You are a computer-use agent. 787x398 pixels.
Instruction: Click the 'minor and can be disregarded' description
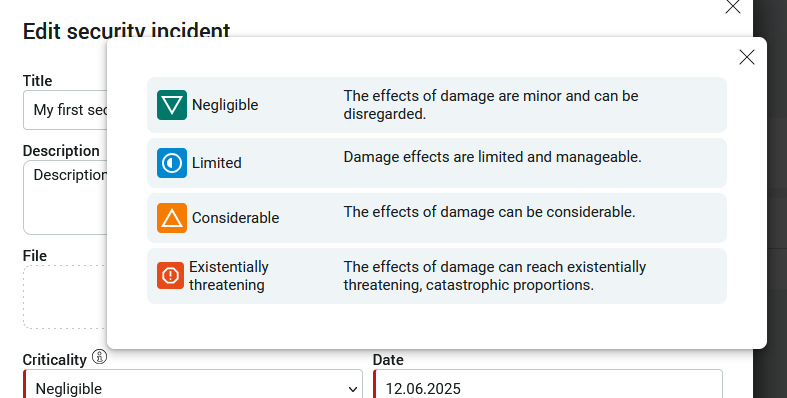pos(491,105)
